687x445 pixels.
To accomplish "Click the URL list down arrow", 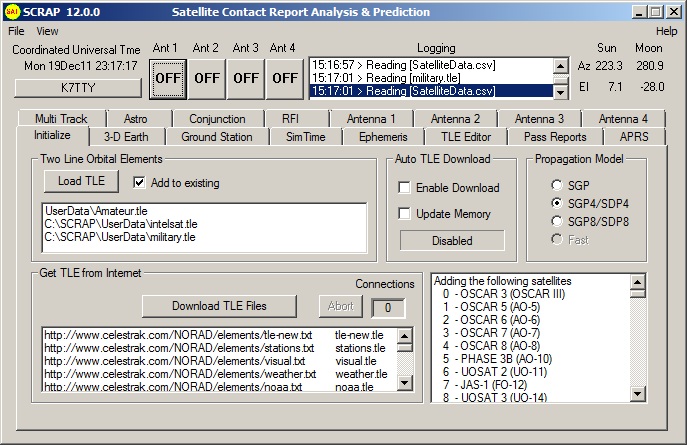I will click(404, 383).
